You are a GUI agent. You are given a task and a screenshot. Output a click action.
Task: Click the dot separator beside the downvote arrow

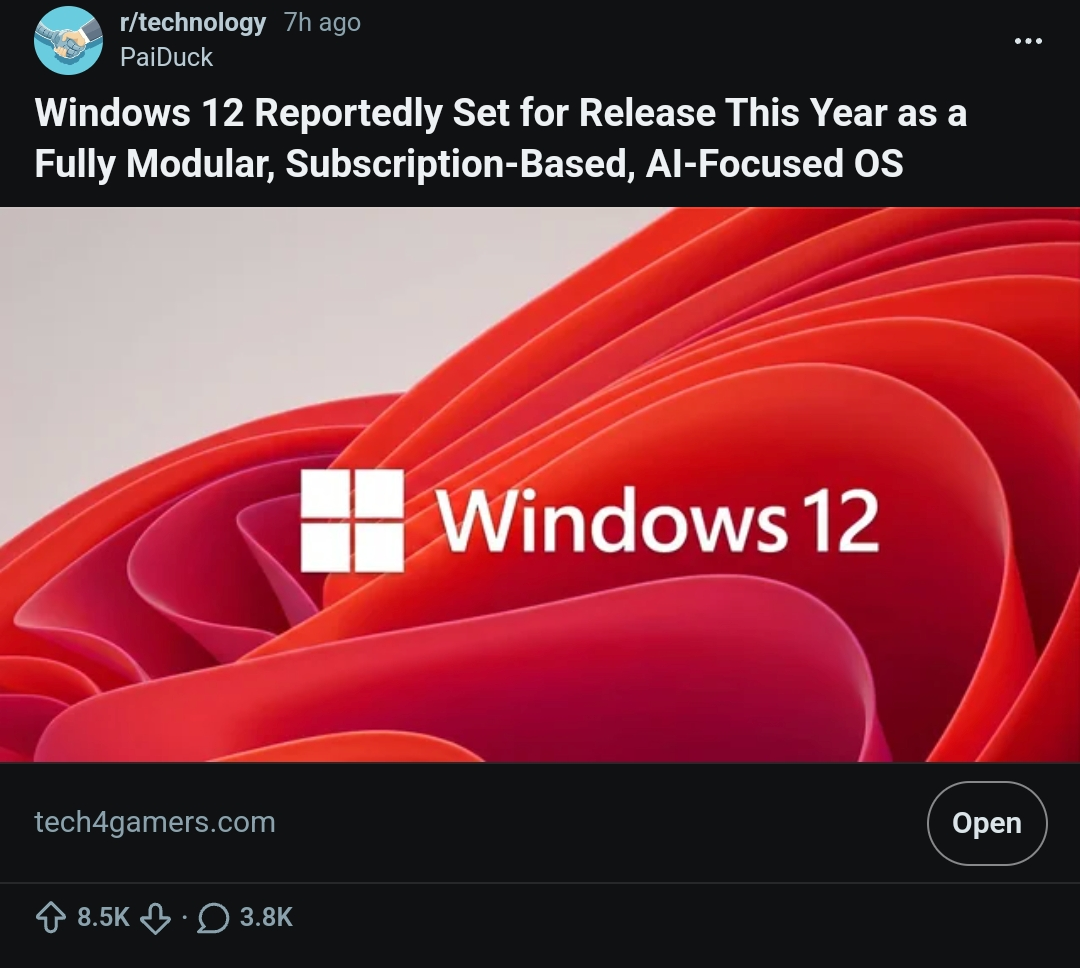[x=184, y=918]
